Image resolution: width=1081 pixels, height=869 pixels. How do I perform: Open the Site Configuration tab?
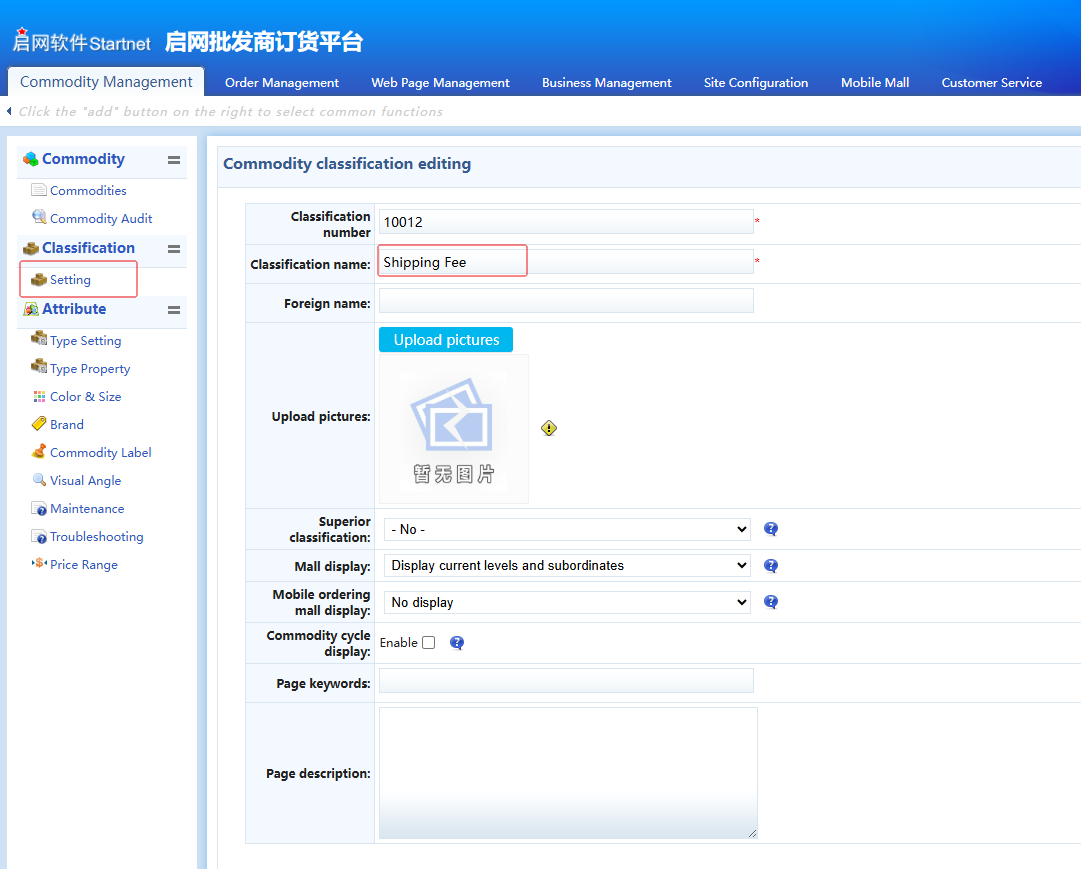click(x=756, y=83)
